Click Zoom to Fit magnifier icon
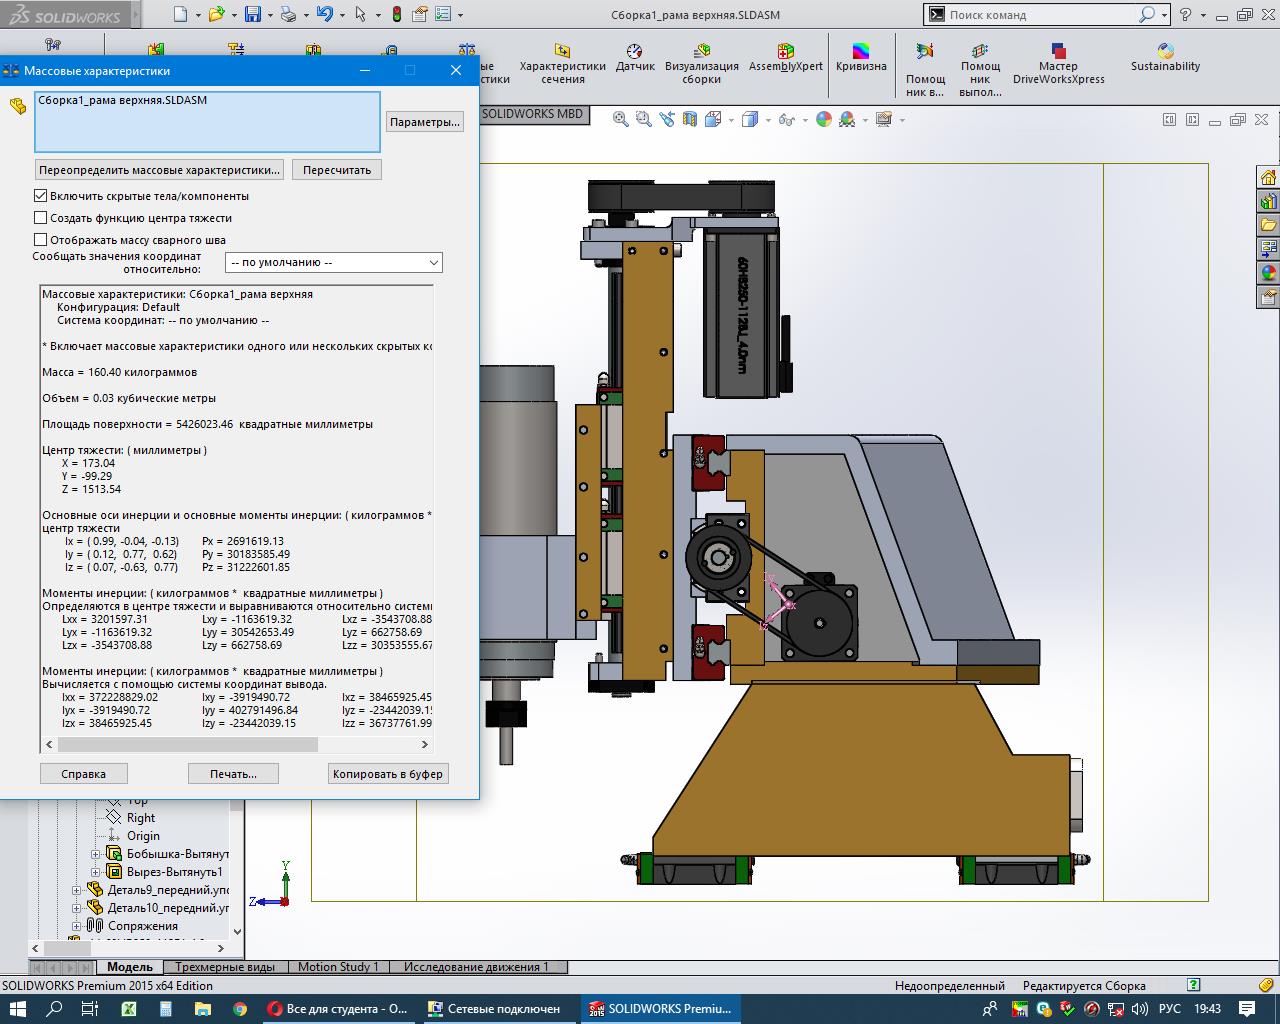This screenshot has width=1280, height=1024. pos(621,120)
